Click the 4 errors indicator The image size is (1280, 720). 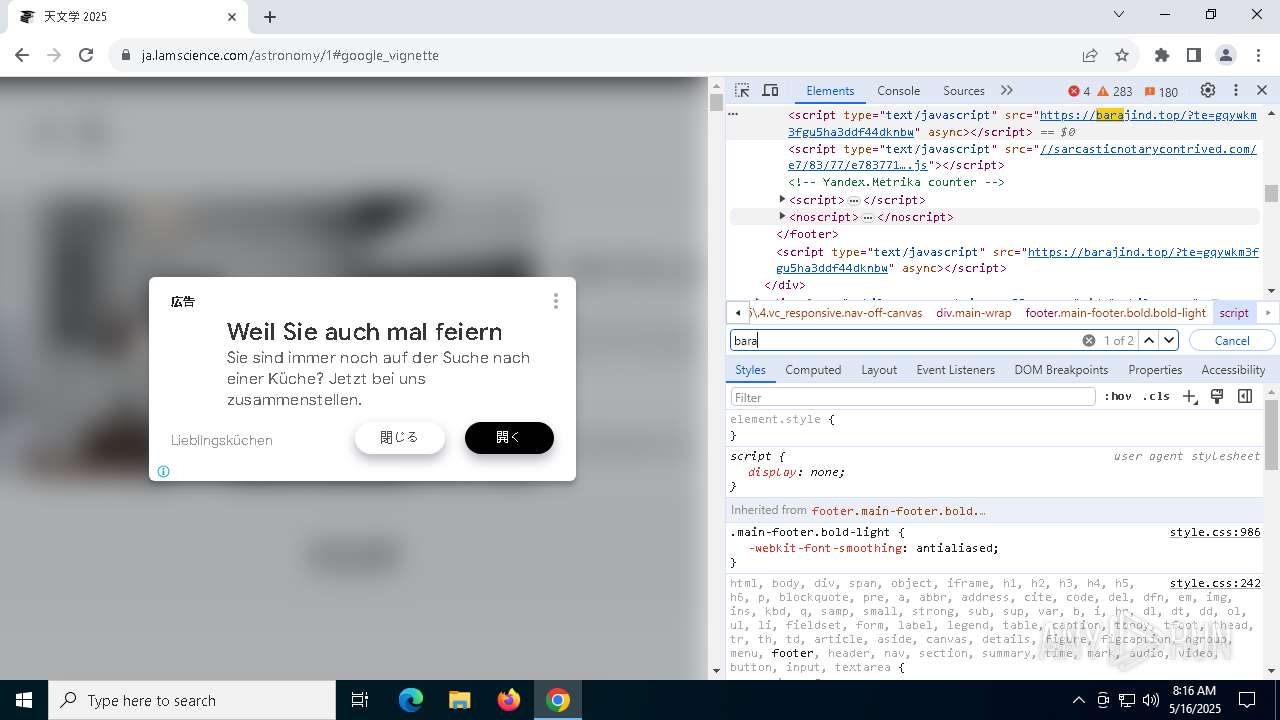[x=1079, y=91]
